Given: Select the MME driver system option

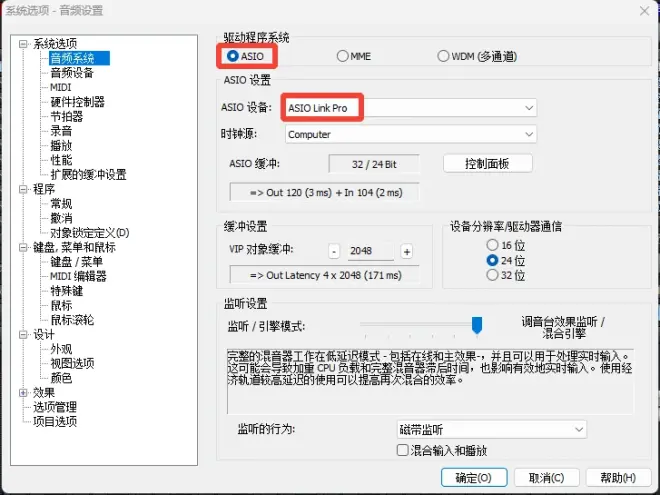Looking at the screenshot, I should (x=343, y=56).
